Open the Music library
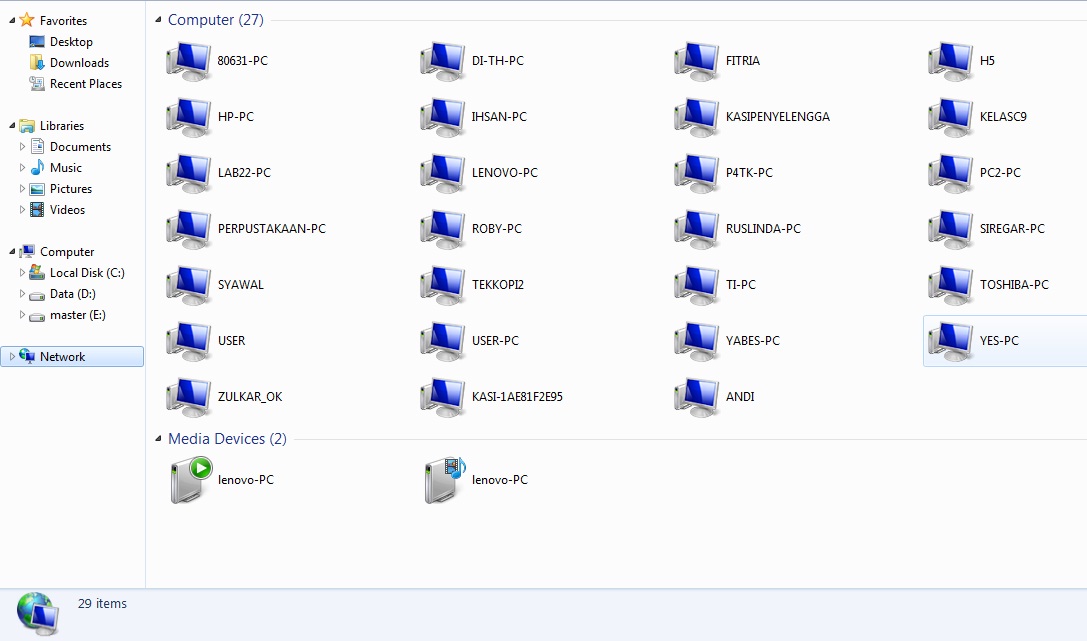The image size is (1087, 641). (55, 168)
